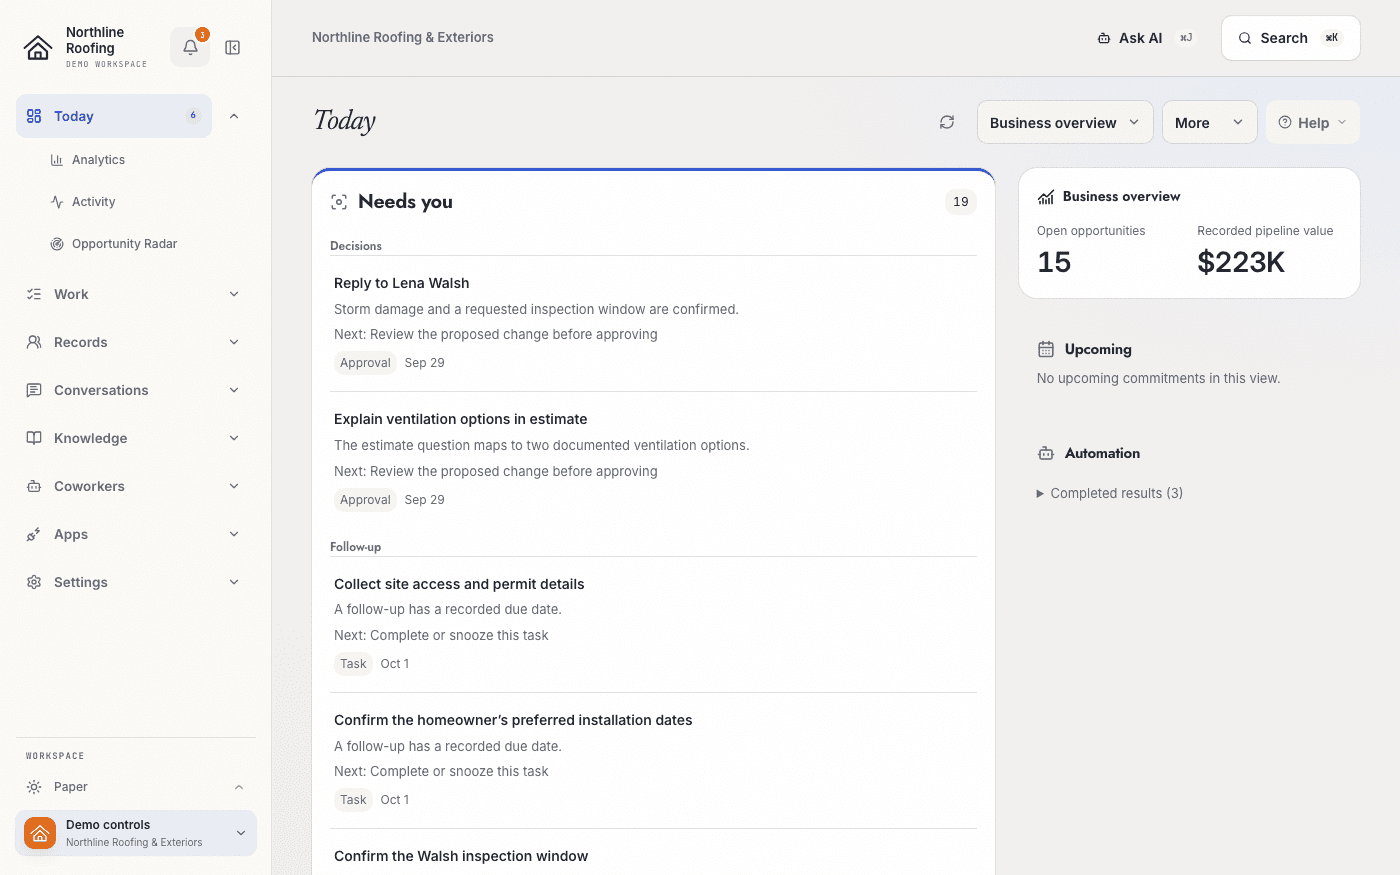Image resolution: width=1400 pixels, height=875 pixels.
Task: Click the Upcoming calendar icon
Action: (x=1046, y=349)
